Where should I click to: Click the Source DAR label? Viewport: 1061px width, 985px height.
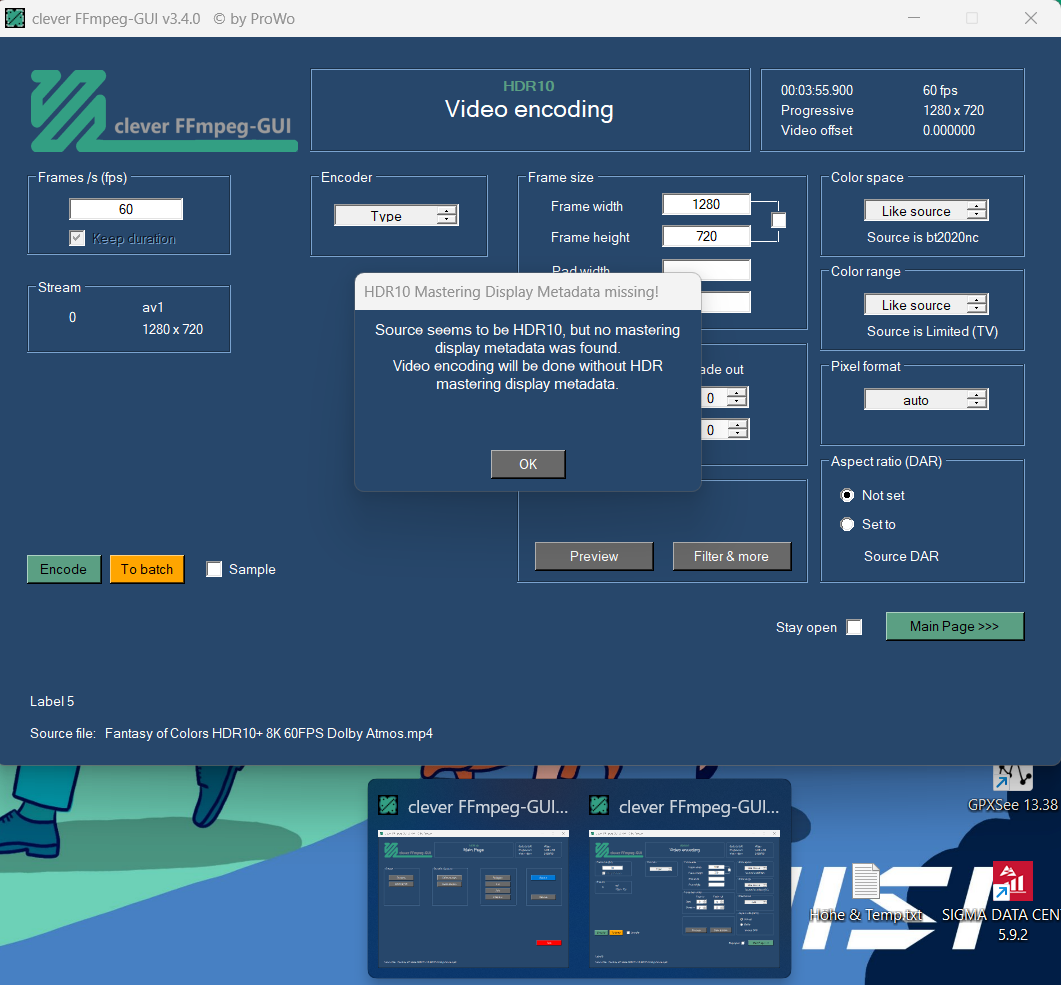[901, 556]
